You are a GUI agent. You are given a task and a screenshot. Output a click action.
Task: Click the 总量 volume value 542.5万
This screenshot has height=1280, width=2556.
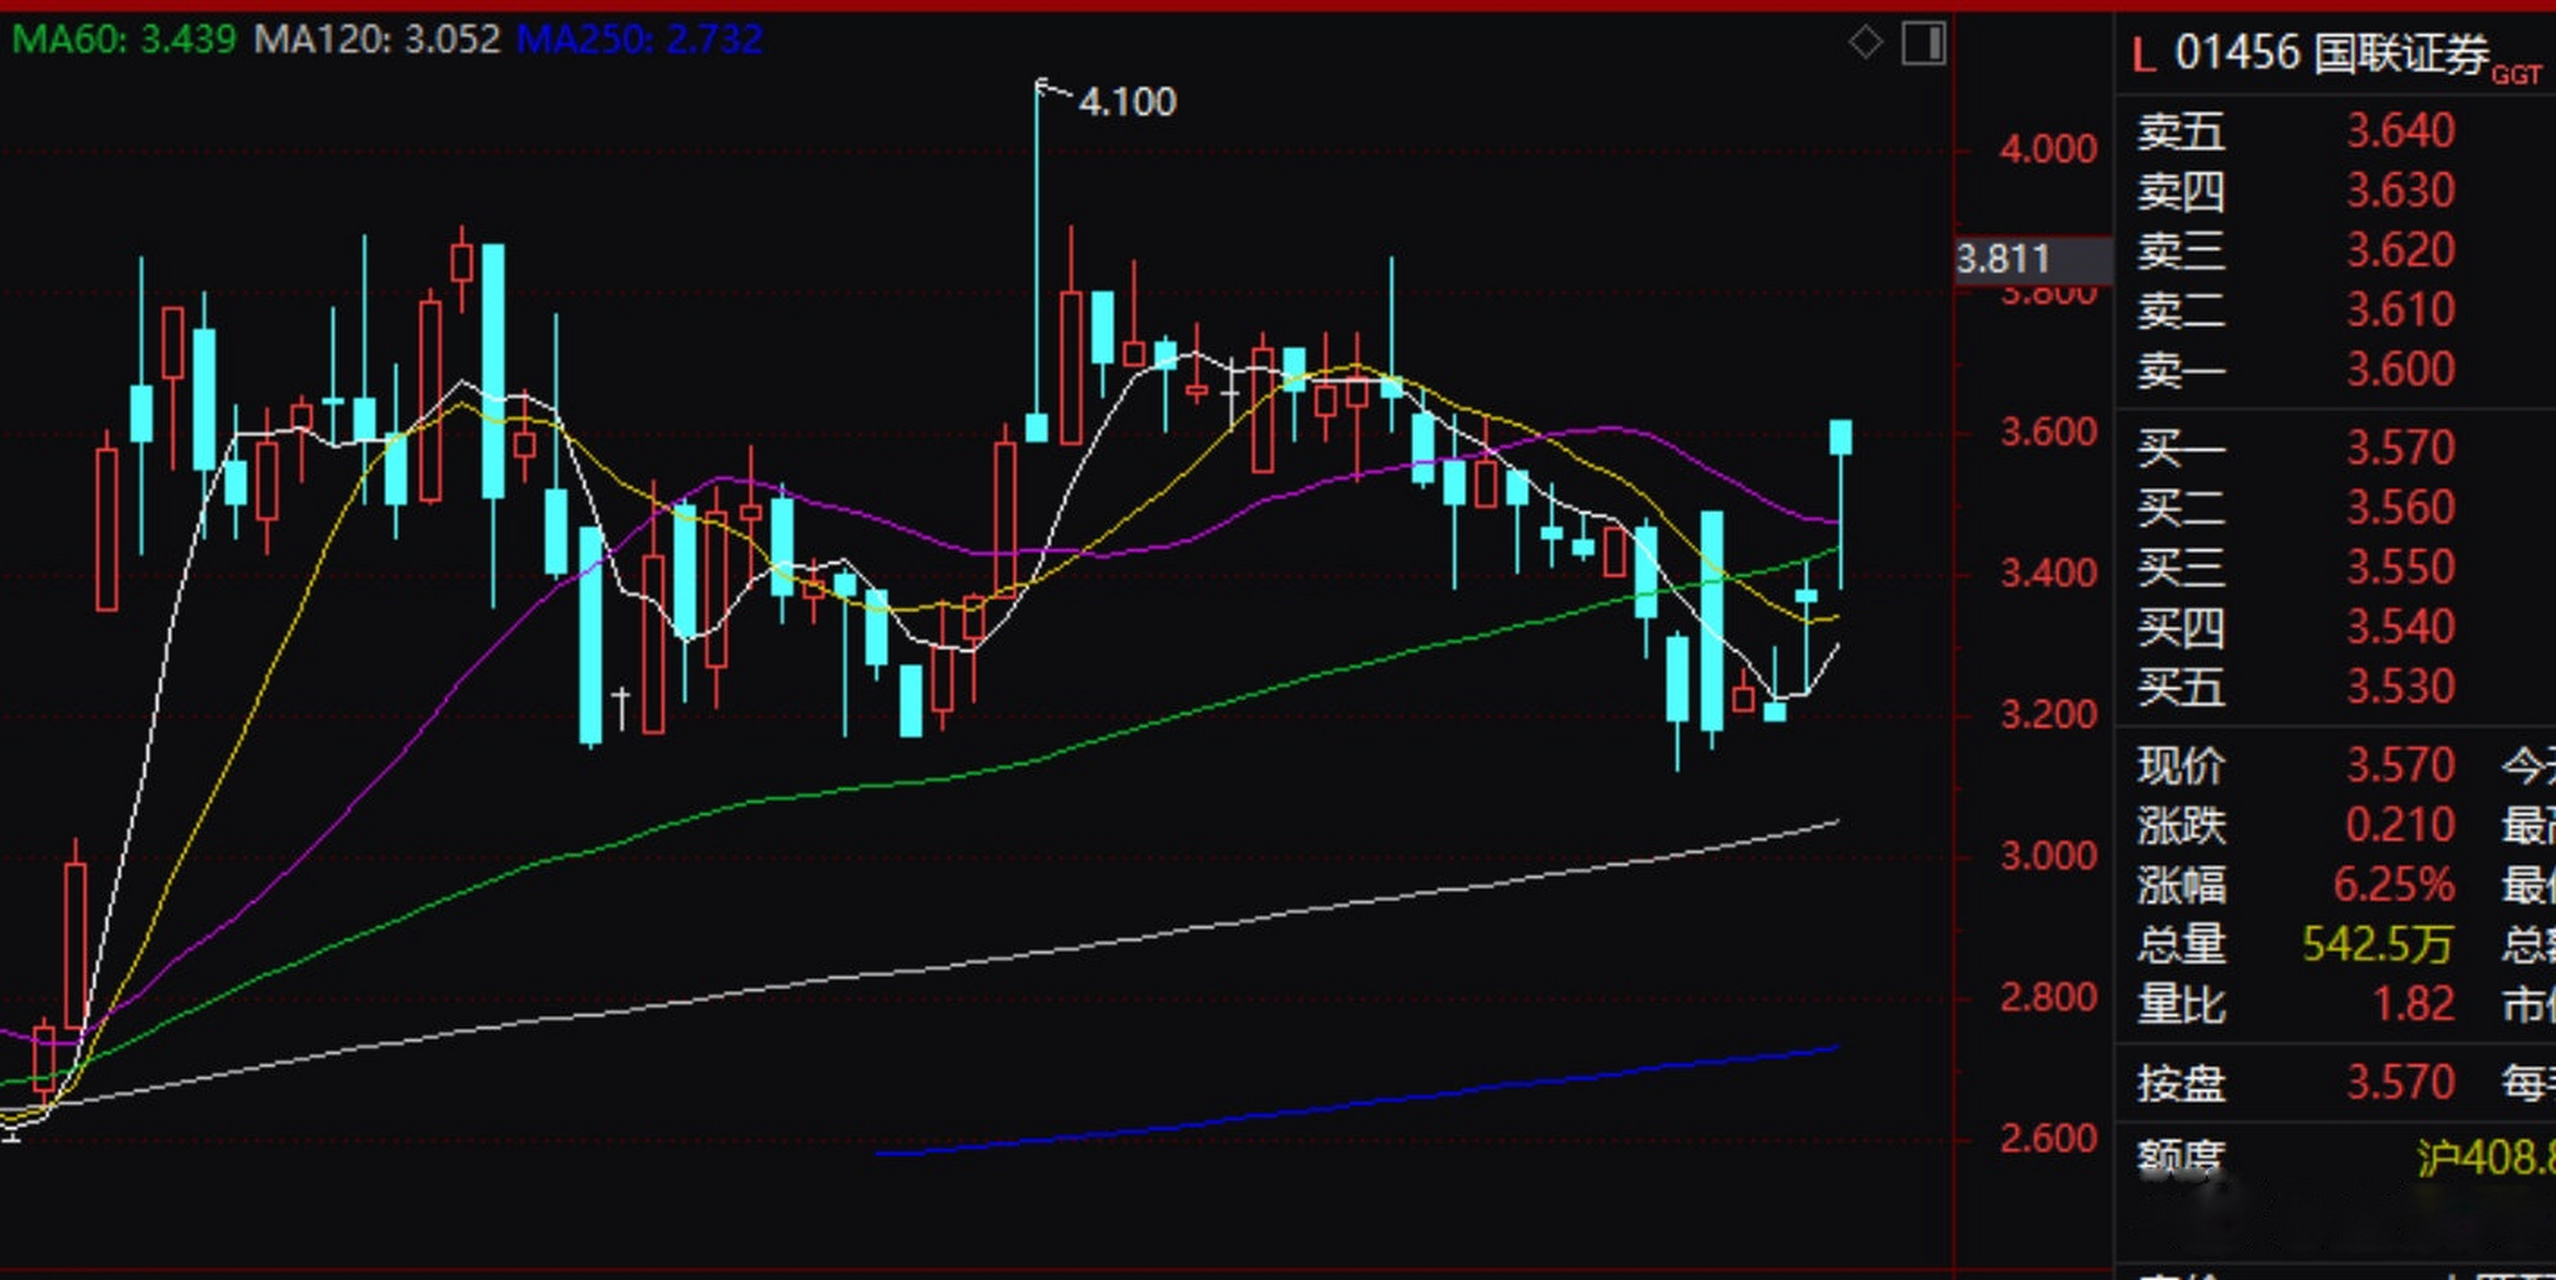[2377, 944]
